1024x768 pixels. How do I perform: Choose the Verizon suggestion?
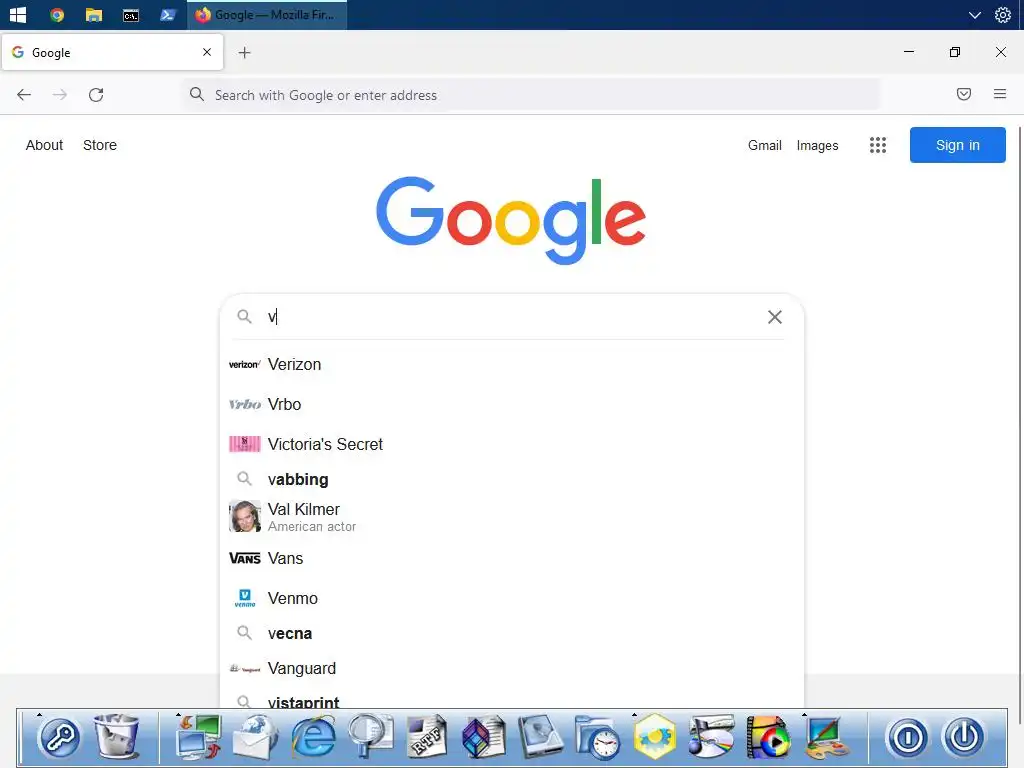click(x=512, y=364)
